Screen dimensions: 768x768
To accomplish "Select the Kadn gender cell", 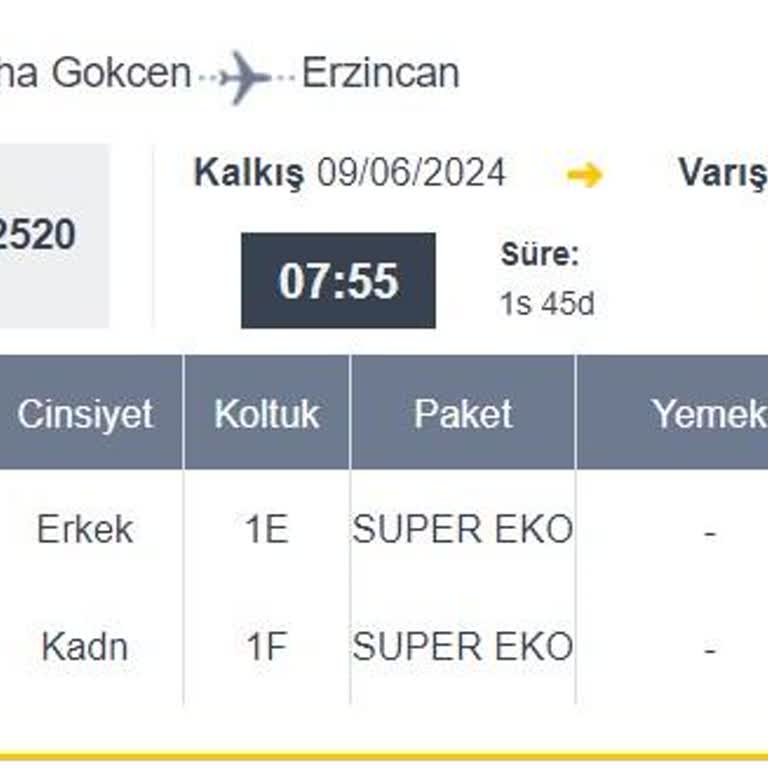I will [x=85, y=647].
